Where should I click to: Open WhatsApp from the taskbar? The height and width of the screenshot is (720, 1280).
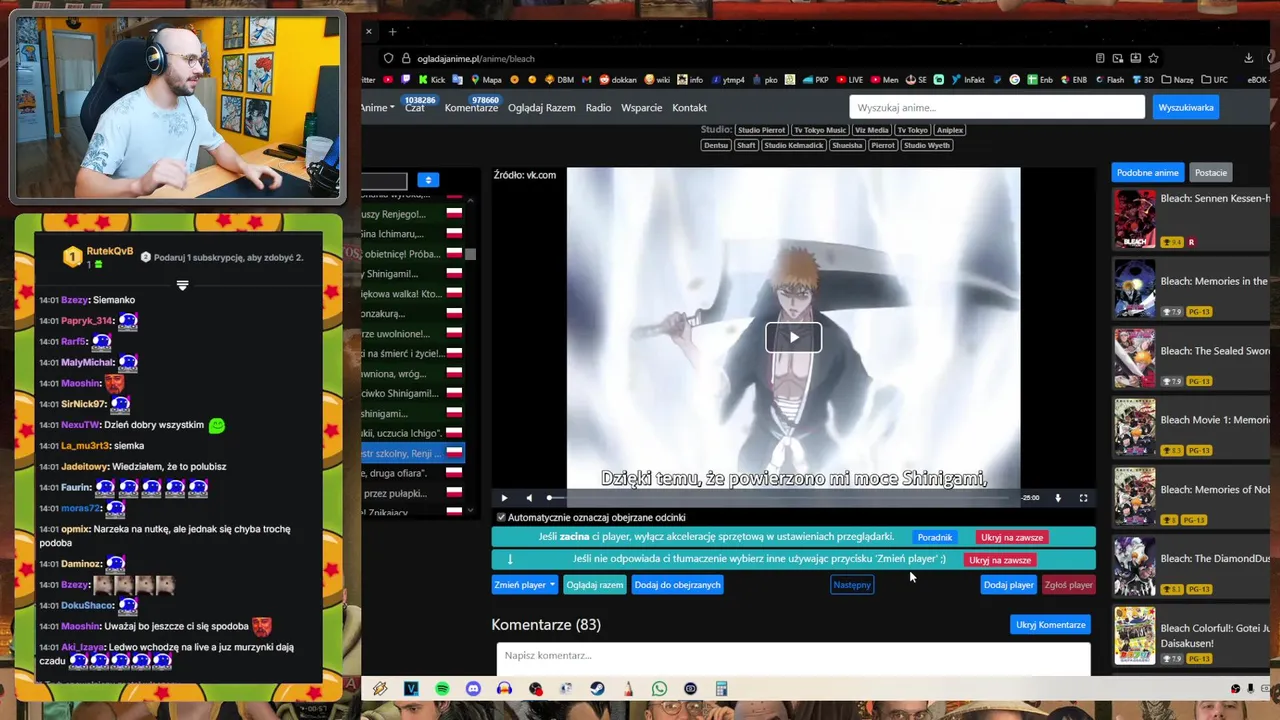point(659,689)
